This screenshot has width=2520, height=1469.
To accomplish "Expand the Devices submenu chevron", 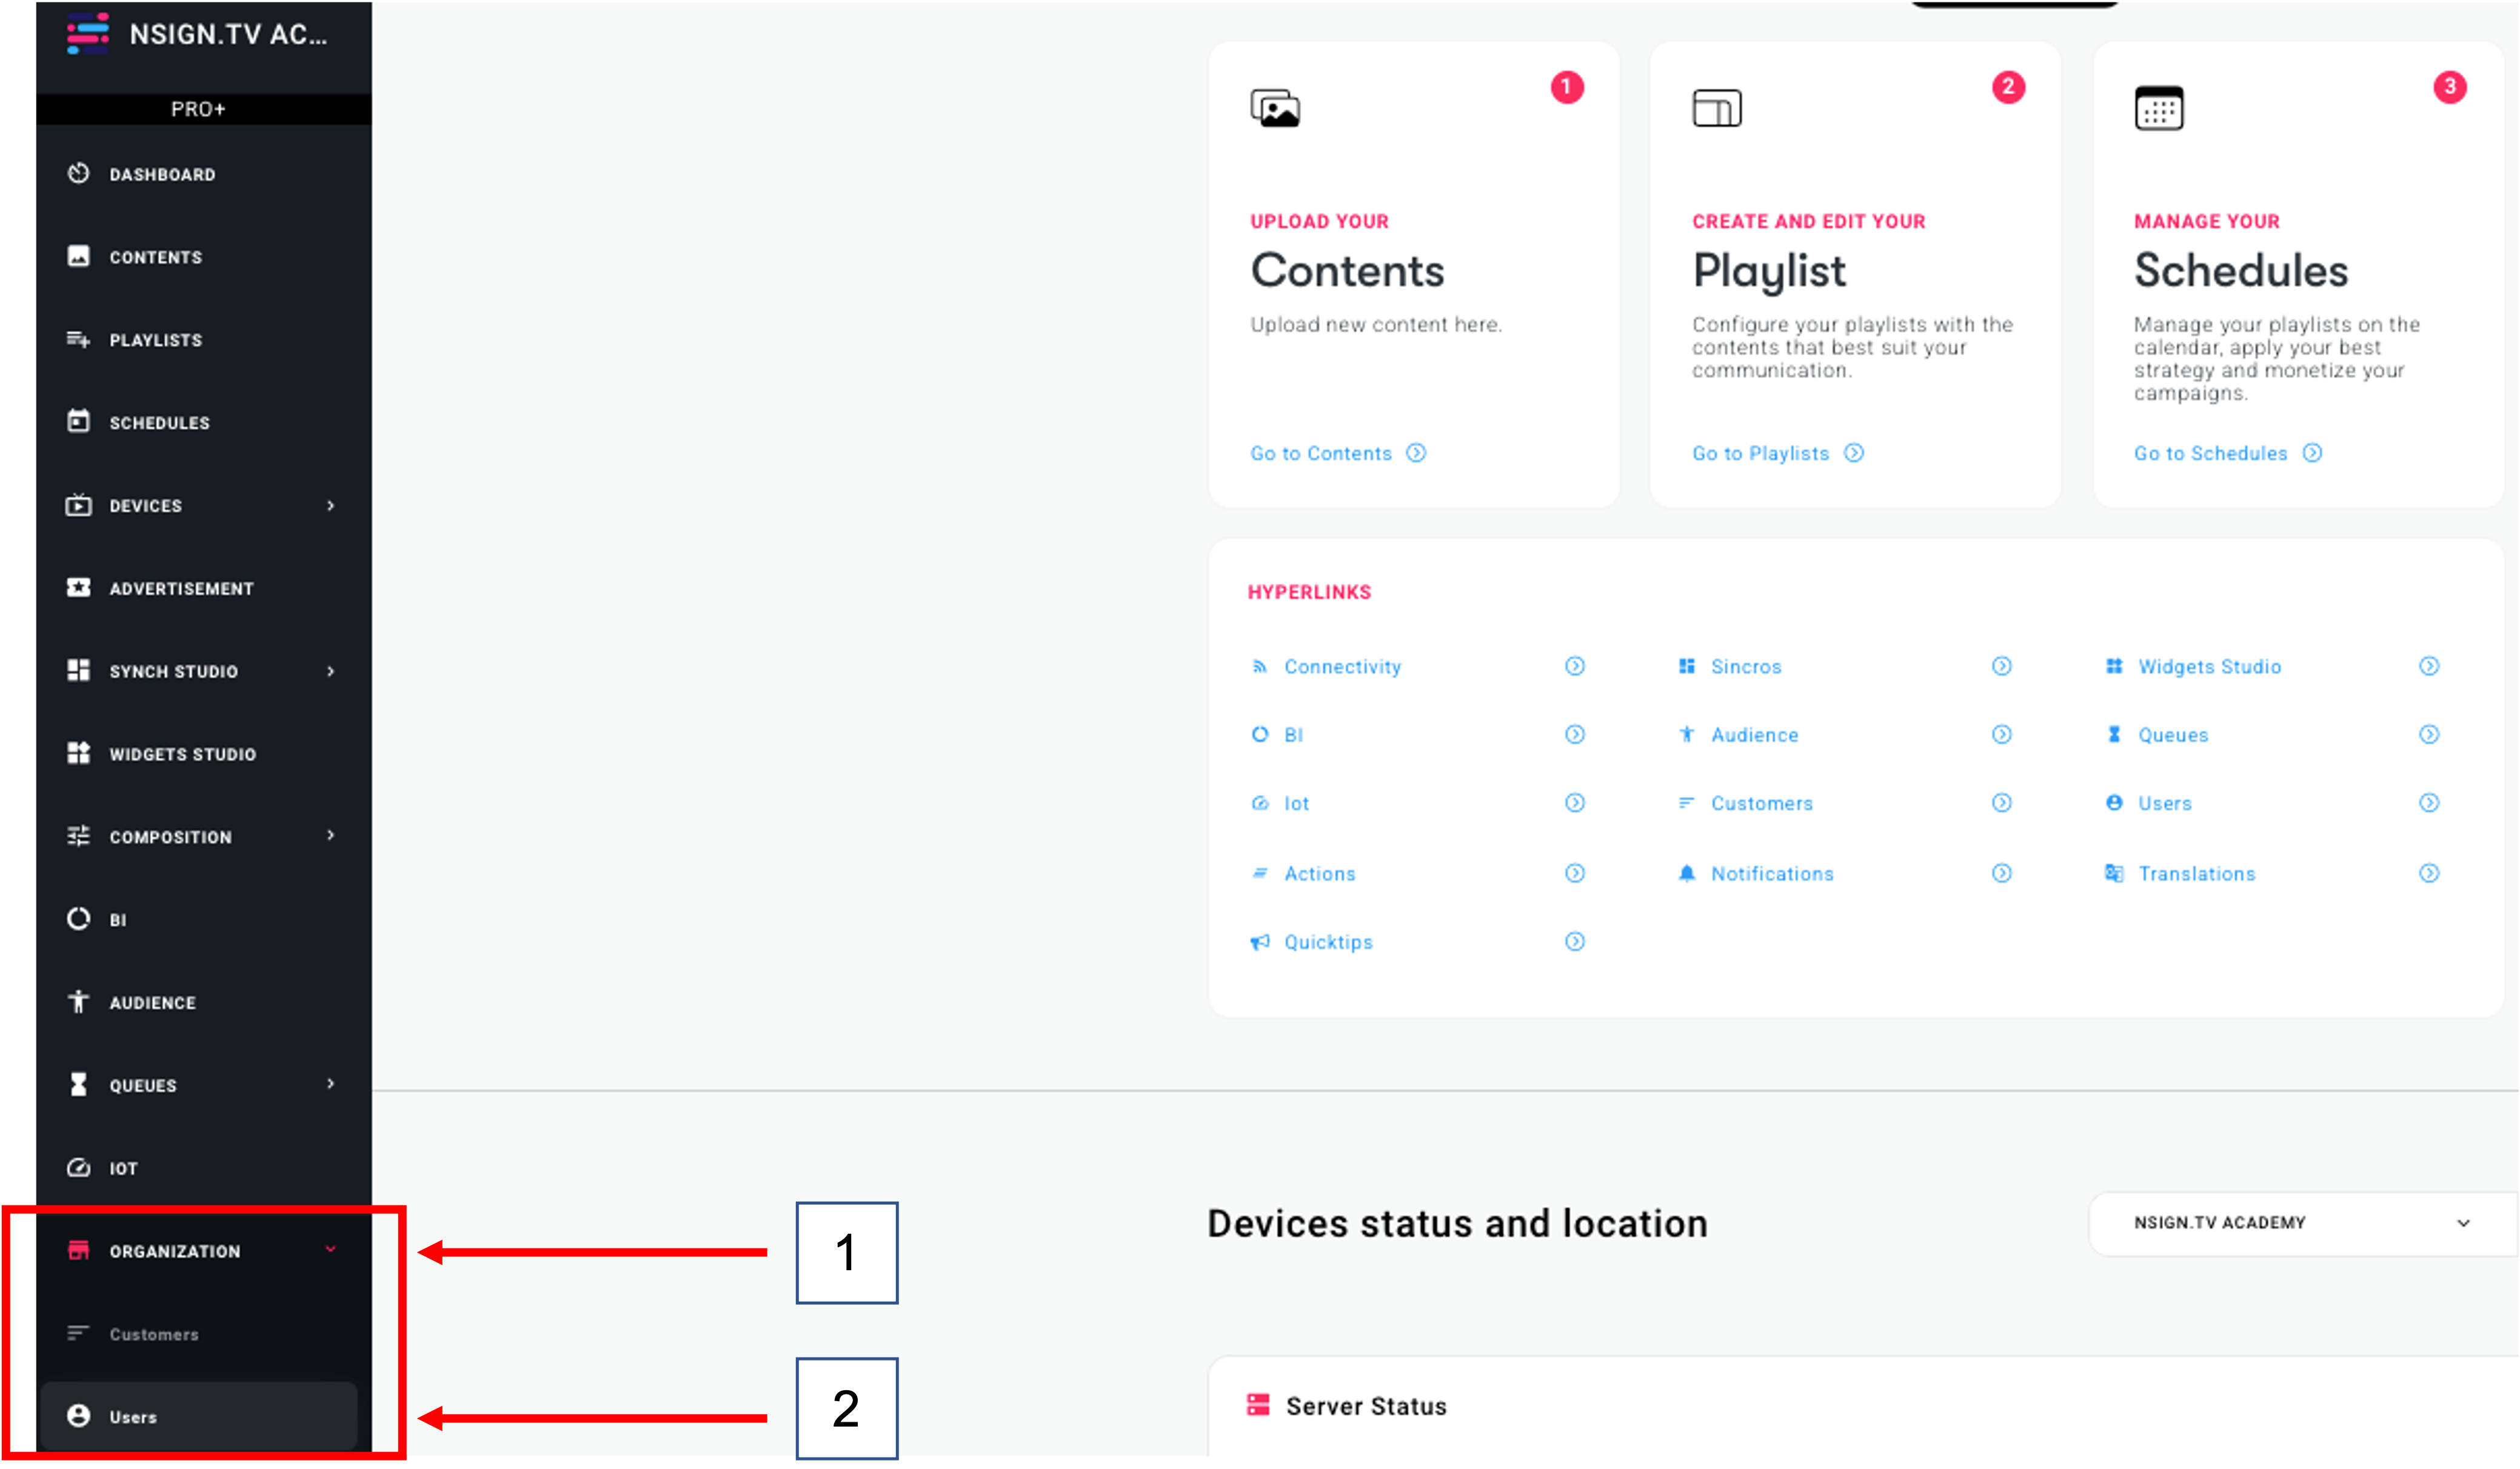I will click(x=331, y=506).
